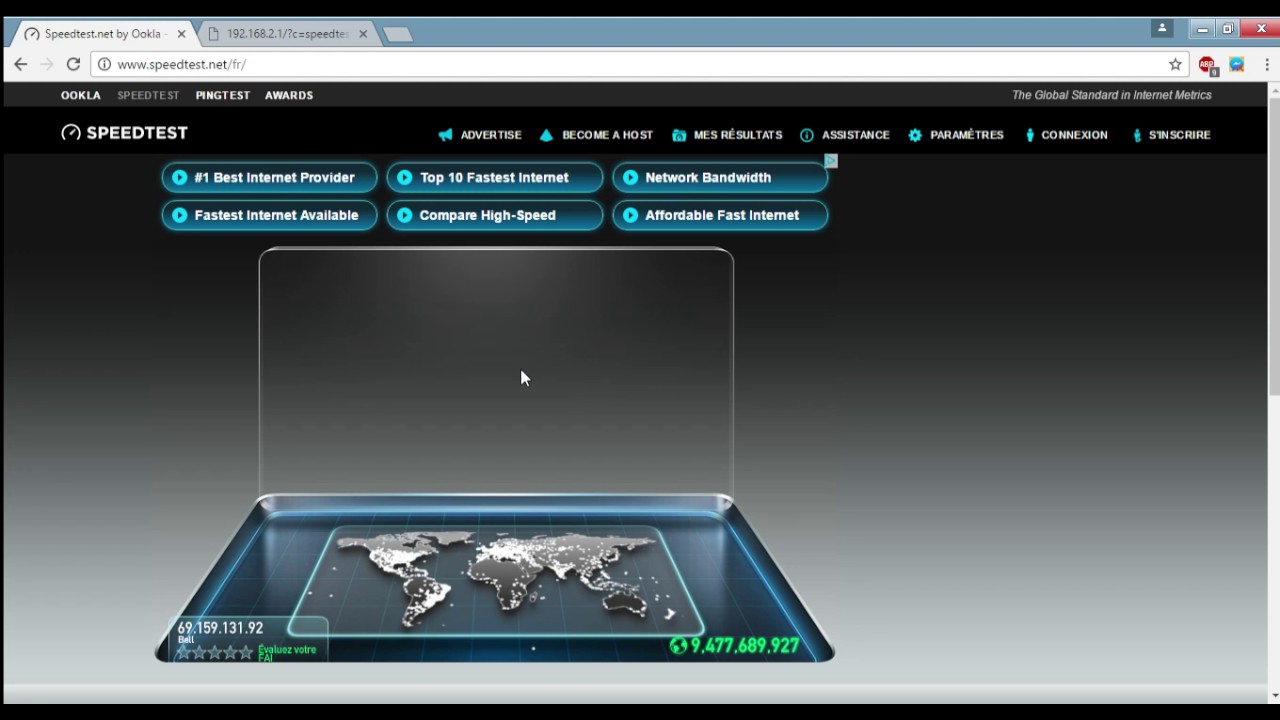1280x720 pixels.
Task: Click the vertical page scrollbar thumb
Action: pyautogui.click(x=1273, y=247)
